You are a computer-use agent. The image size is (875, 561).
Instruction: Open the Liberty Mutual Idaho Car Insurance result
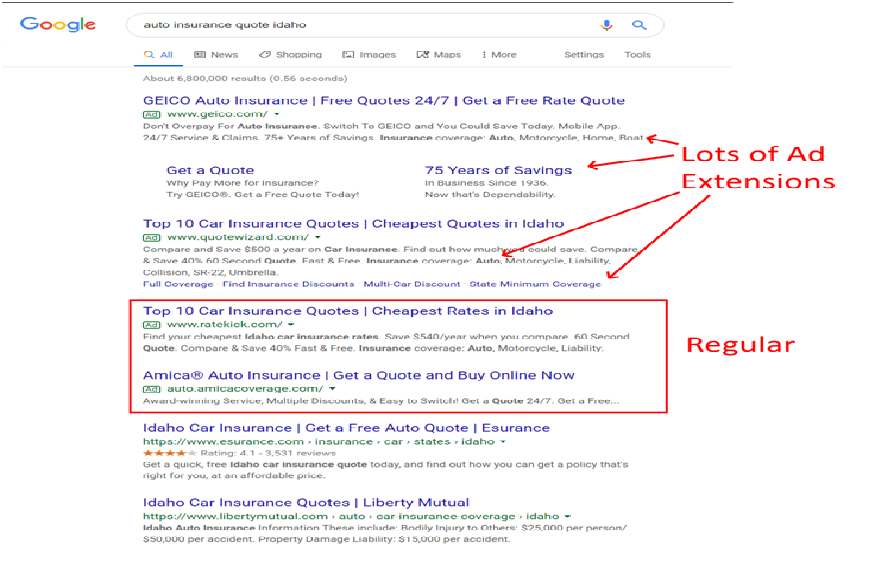click(x=306, y=503)
